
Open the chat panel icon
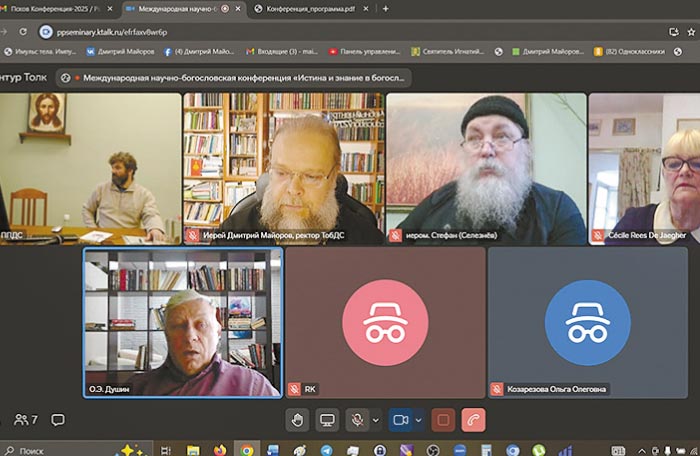58,420
